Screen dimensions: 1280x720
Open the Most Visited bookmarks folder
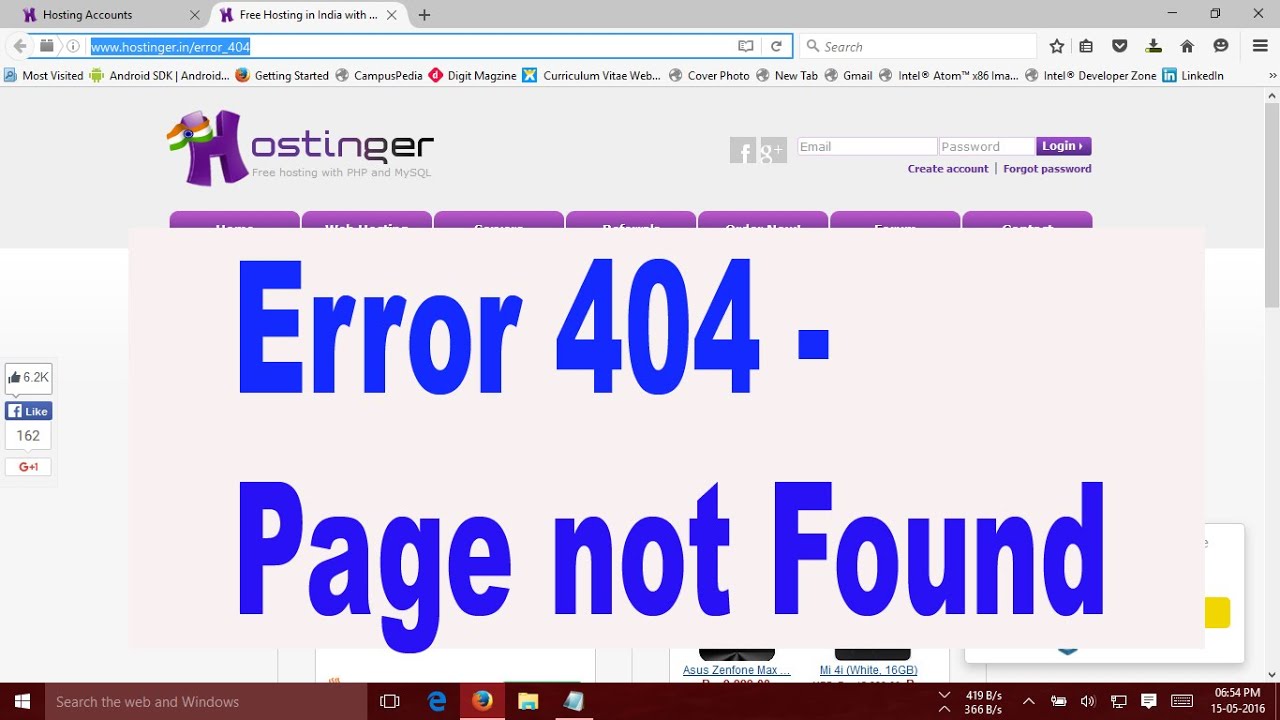(x=43, y=75)
